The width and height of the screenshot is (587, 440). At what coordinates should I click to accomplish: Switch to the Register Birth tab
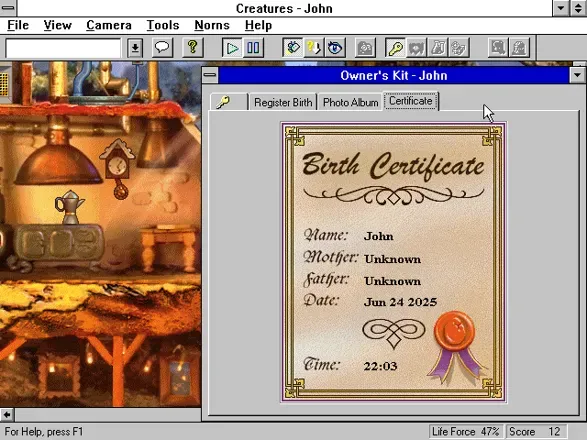[x=283, y=102]
